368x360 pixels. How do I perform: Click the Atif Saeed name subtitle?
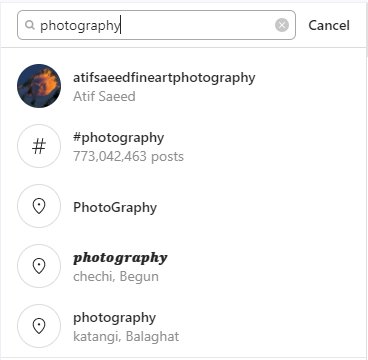(104, 96)
